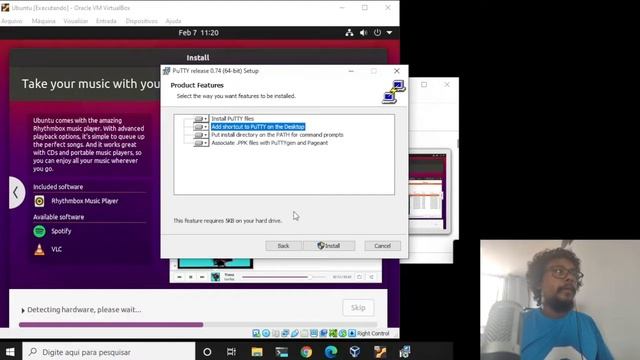Open Task View on the taskbar
Viewport: 640px width, 360px height.
point(231,352)
